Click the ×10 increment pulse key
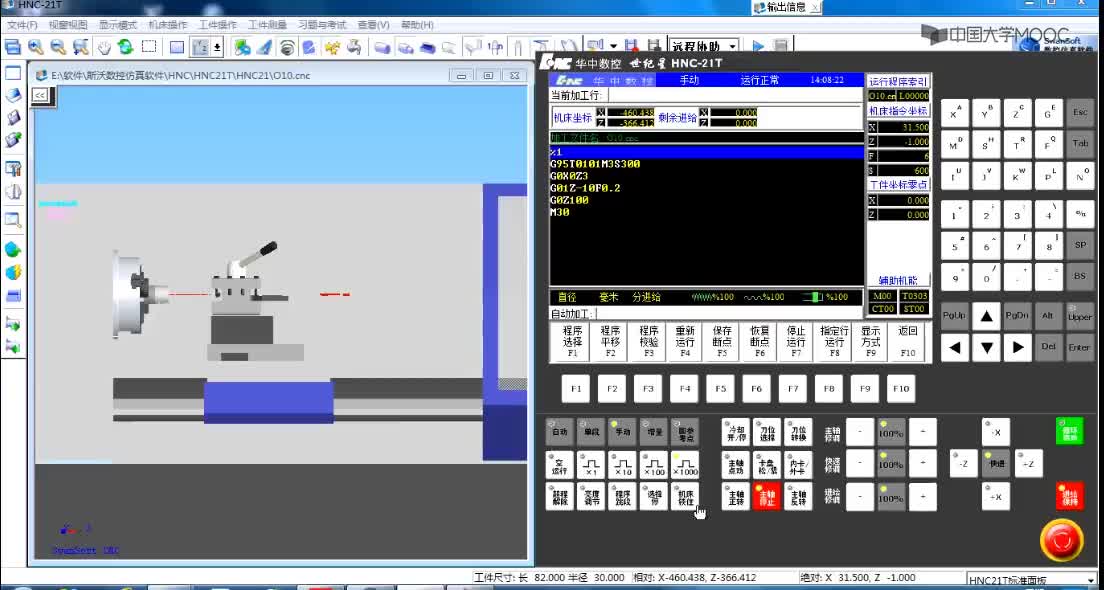The height and width of the screenshot is (590, 1104). pyautogui.click(x=622, y=465)
